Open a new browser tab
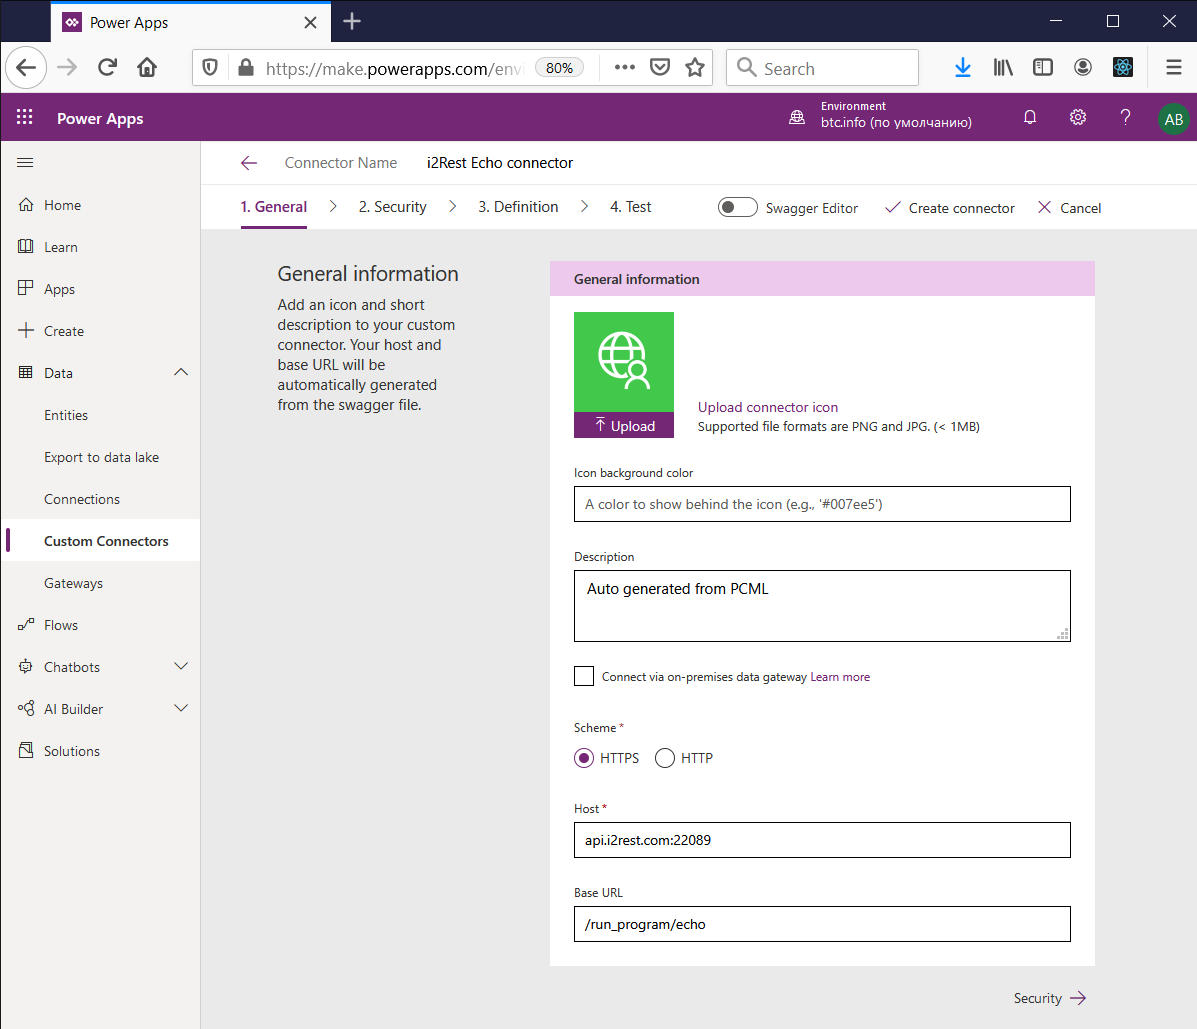Screen dimensions: 1197x1029 pos(352,21)
